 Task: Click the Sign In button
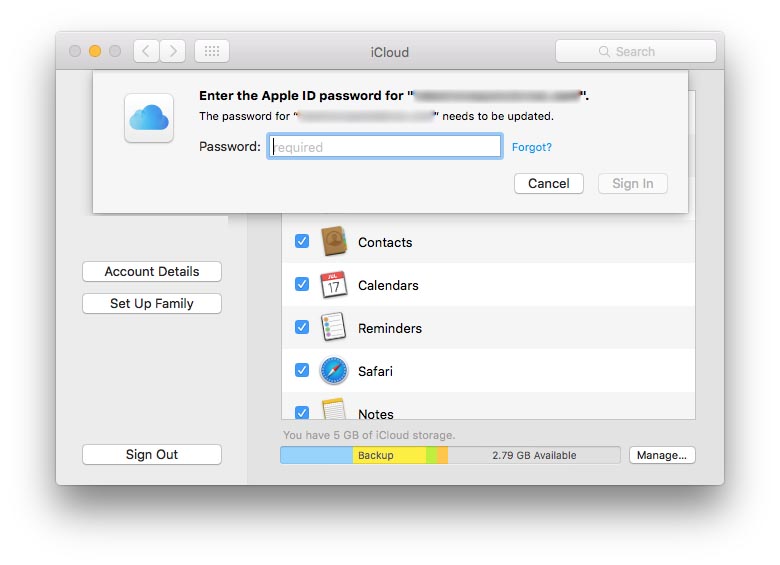pos(633,184)
